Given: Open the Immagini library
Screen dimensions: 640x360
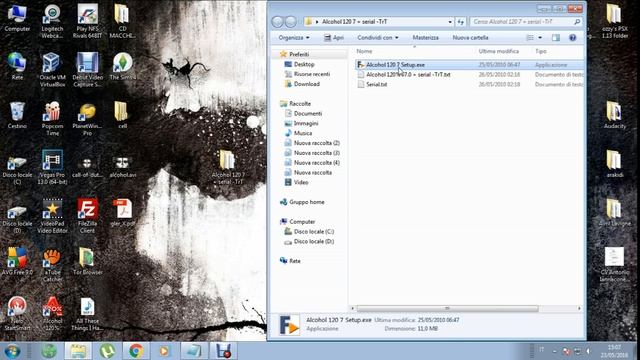Looking at the screenshot, I should tap(301, 123).
